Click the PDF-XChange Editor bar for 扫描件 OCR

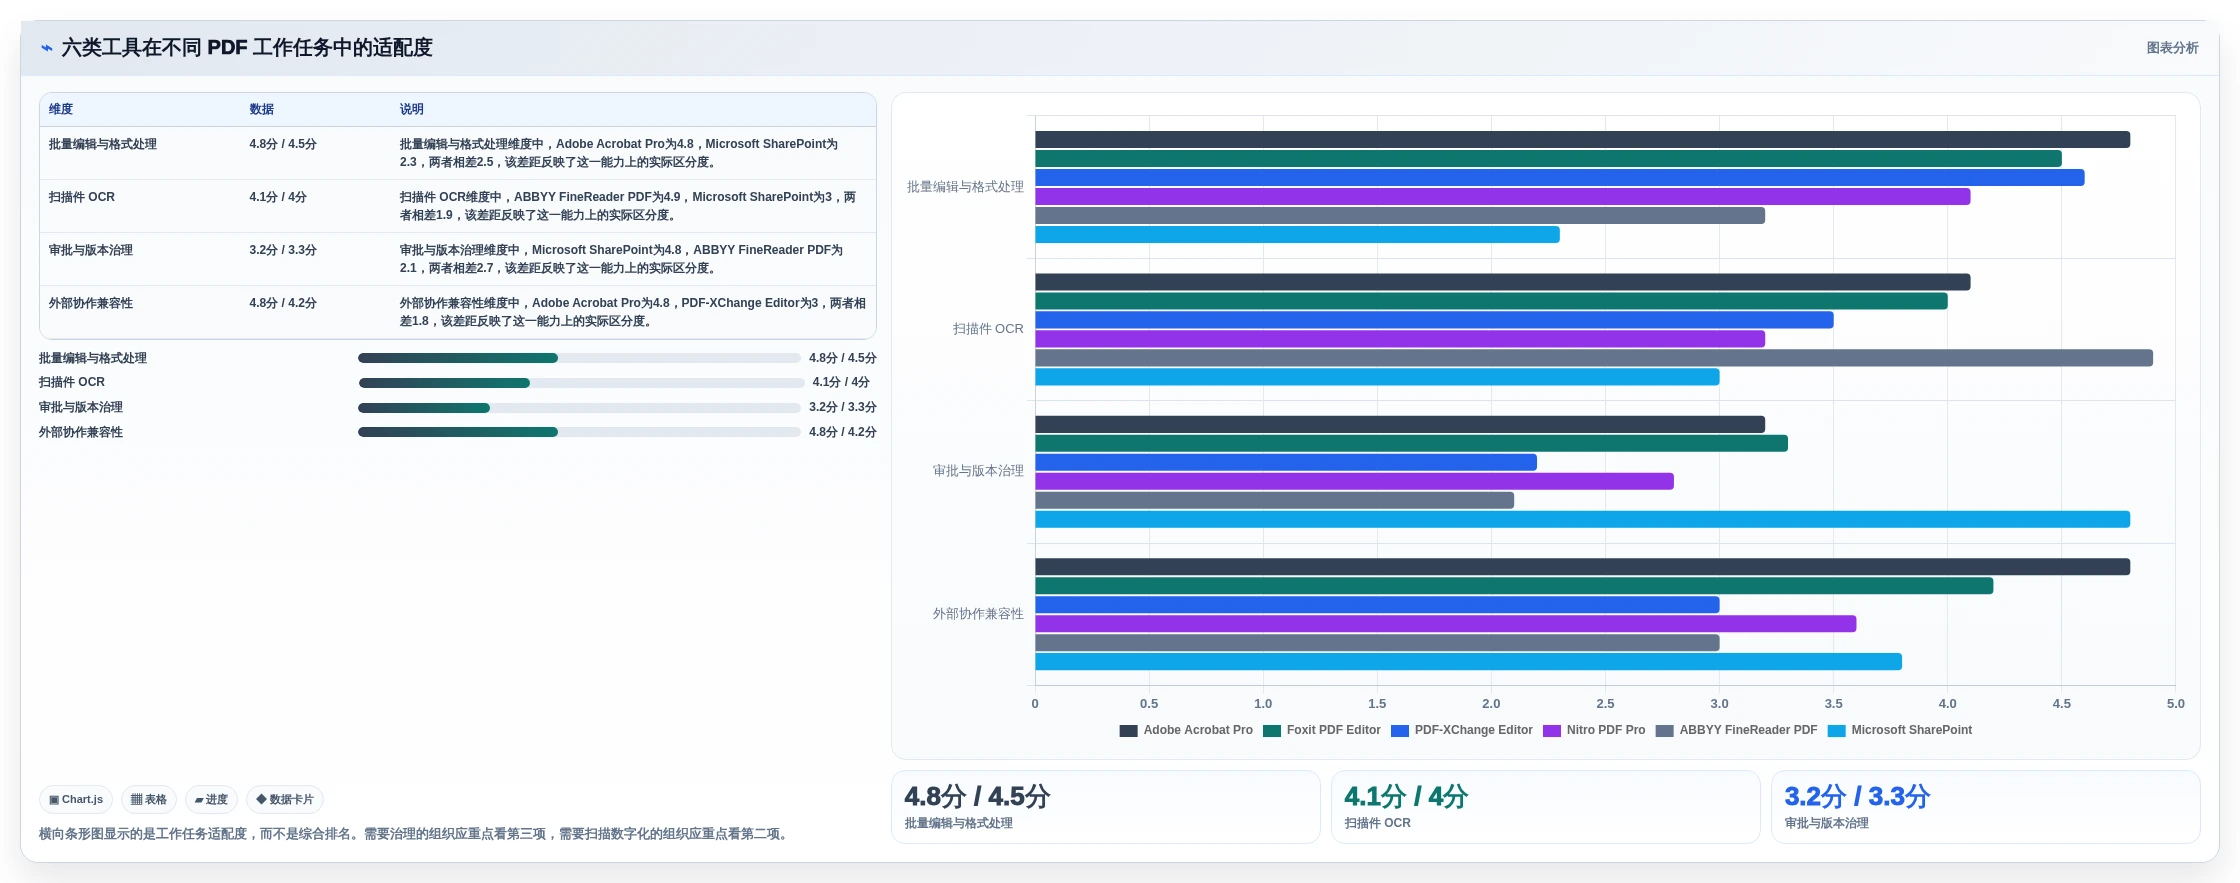[x=1434, y=320]
